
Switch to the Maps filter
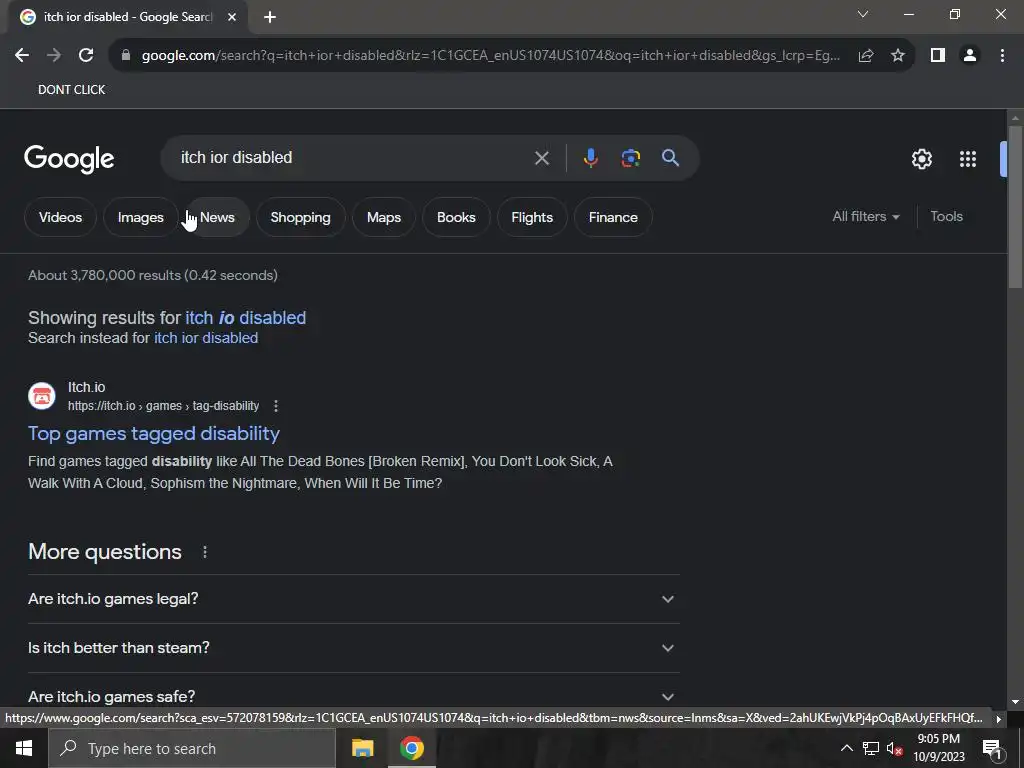(x=384, y=217)
